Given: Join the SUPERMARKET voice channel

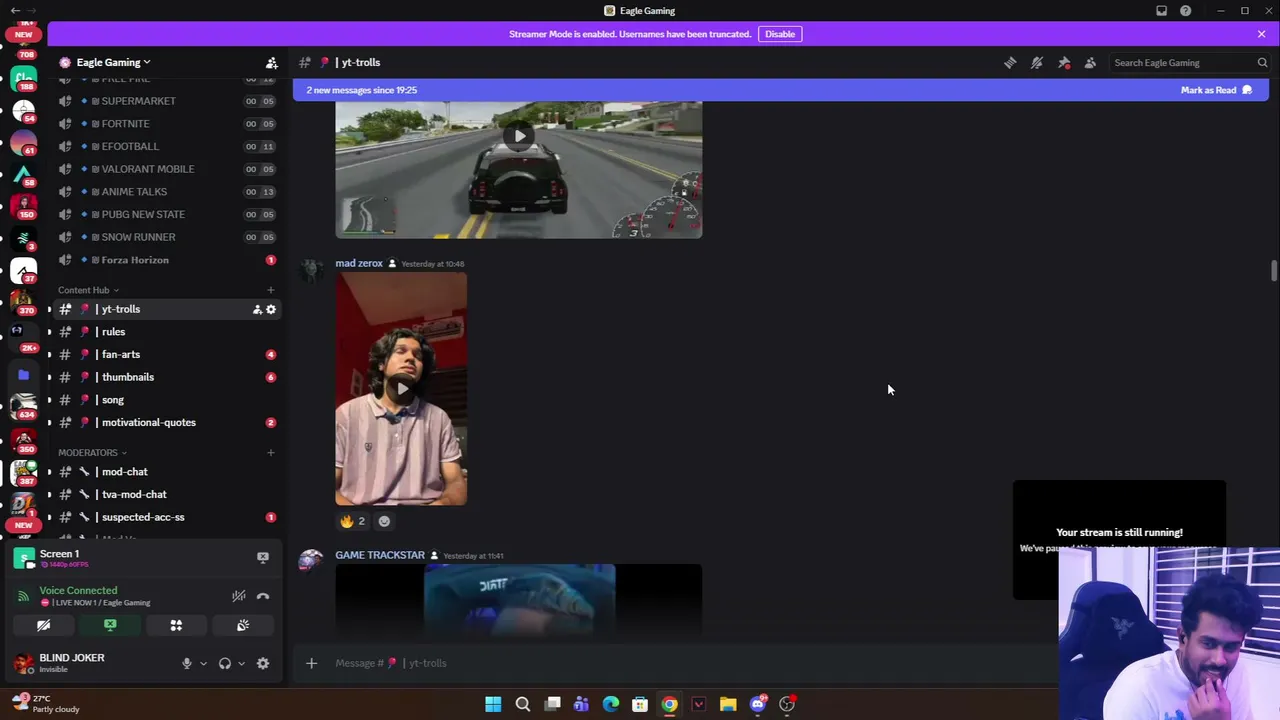Looking at the screenshot, I should tap(166, 101).
